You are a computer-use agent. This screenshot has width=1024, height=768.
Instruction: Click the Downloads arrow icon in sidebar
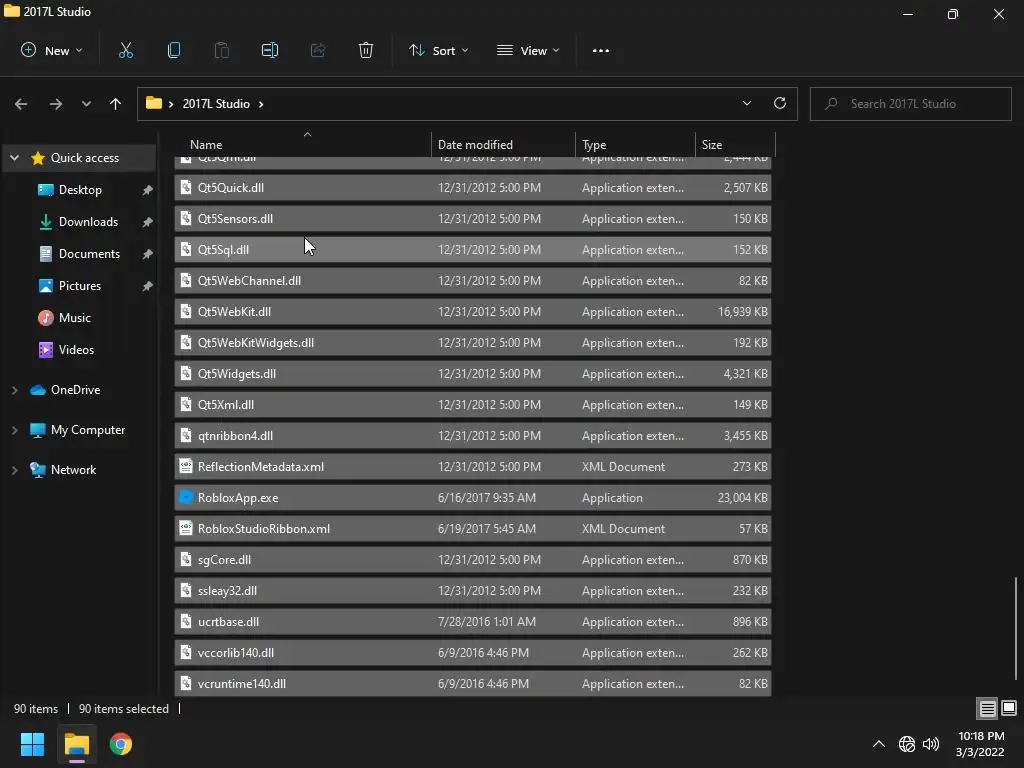coord(46,222)
